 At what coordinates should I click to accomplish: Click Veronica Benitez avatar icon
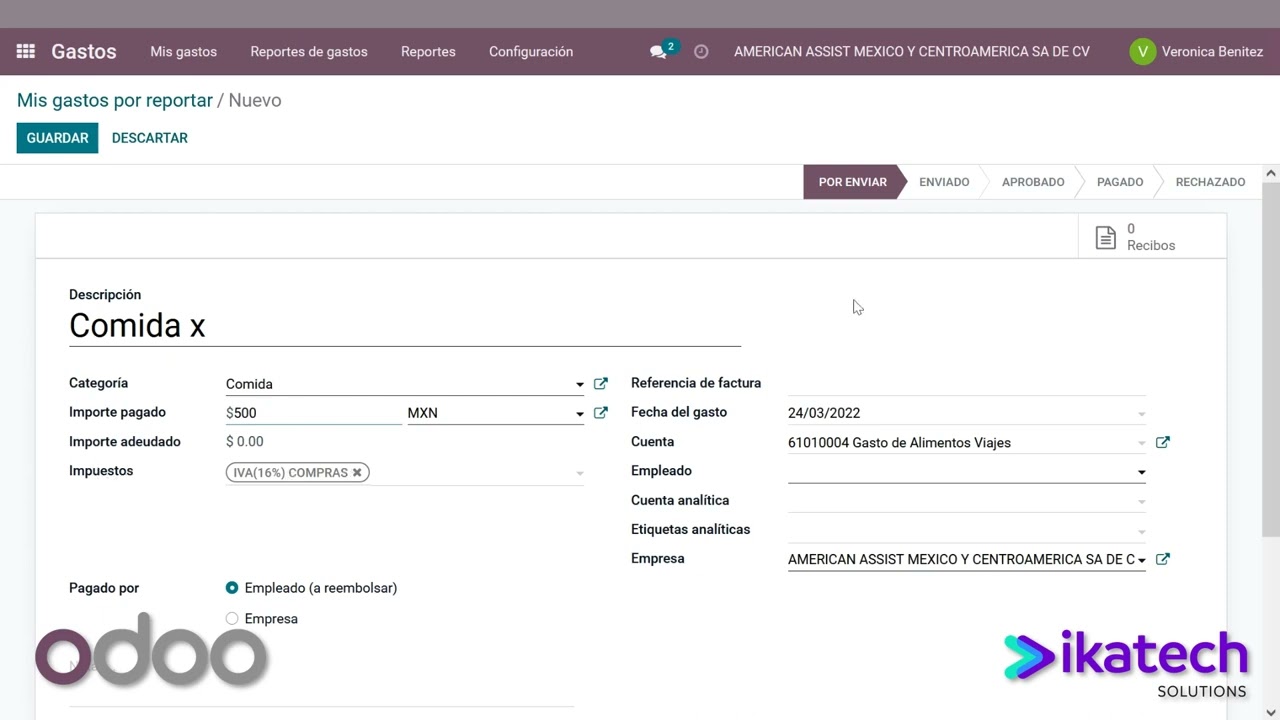1142,52
